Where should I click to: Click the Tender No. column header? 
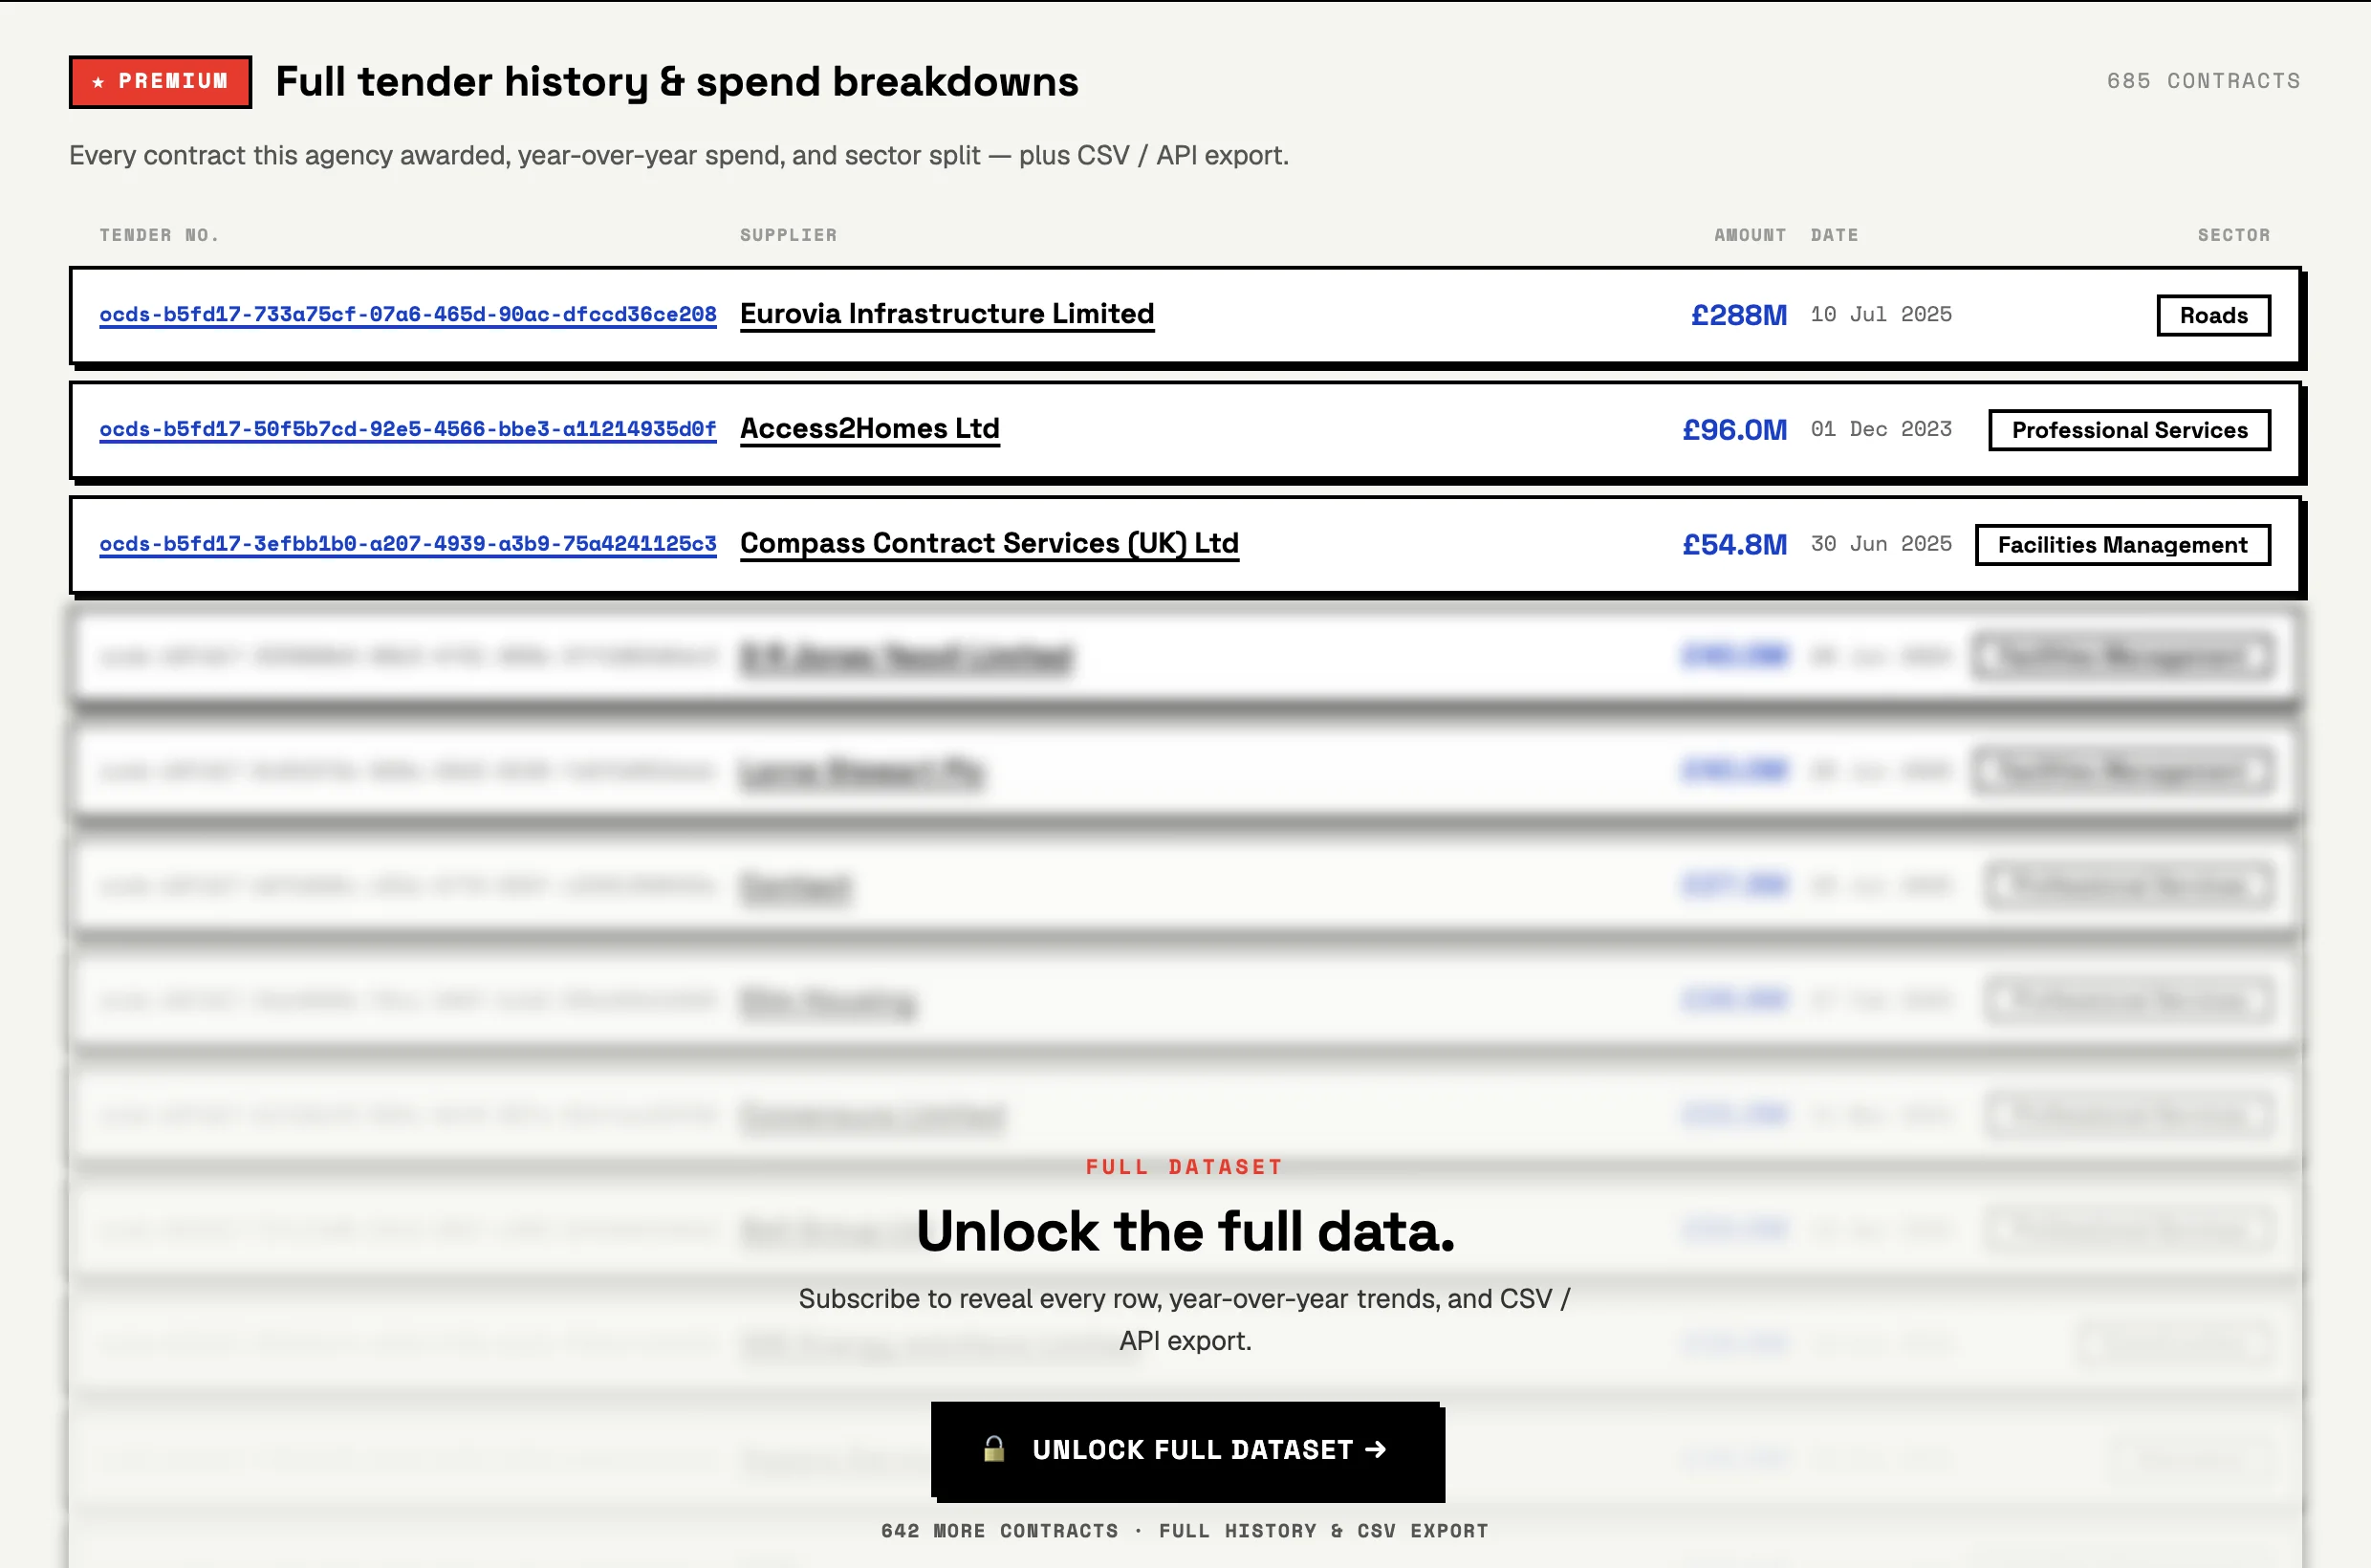159,235
